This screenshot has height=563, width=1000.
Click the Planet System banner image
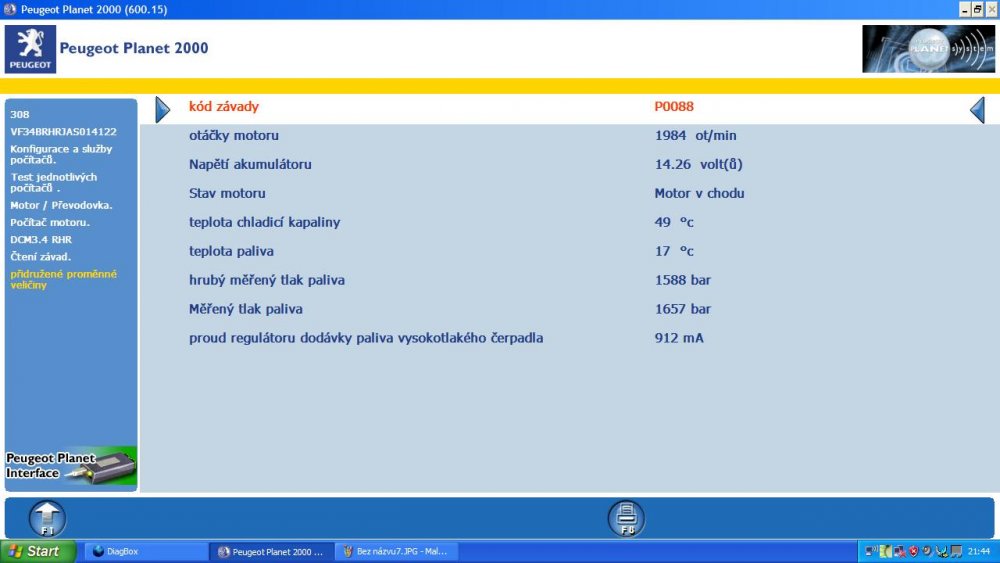[x=928, y=49]
